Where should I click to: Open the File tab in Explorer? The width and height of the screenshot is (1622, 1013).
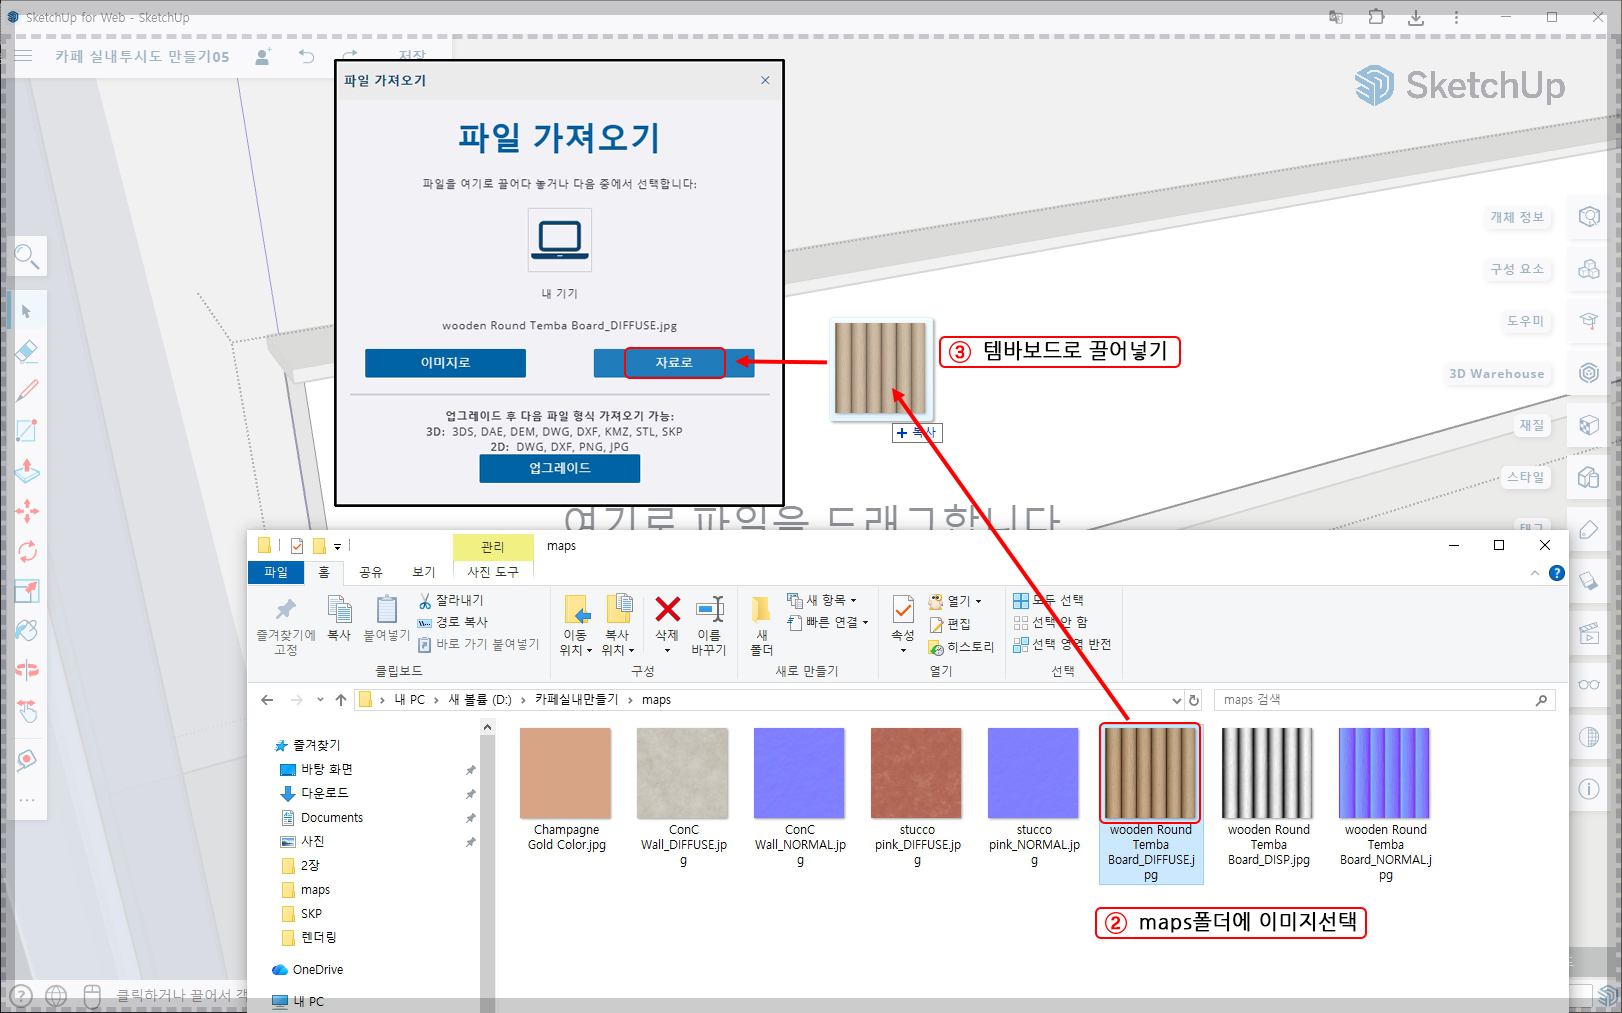275,572
